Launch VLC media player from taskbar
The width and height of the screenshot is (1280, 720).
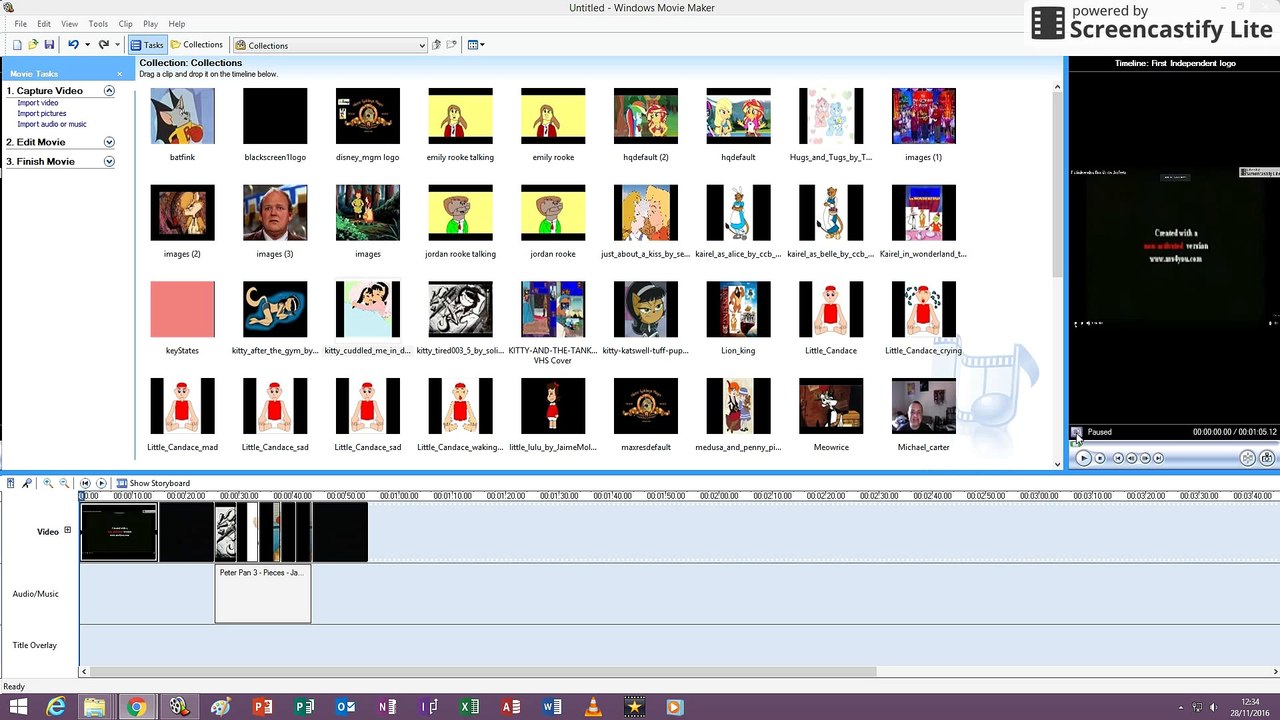tap(593, 707)
